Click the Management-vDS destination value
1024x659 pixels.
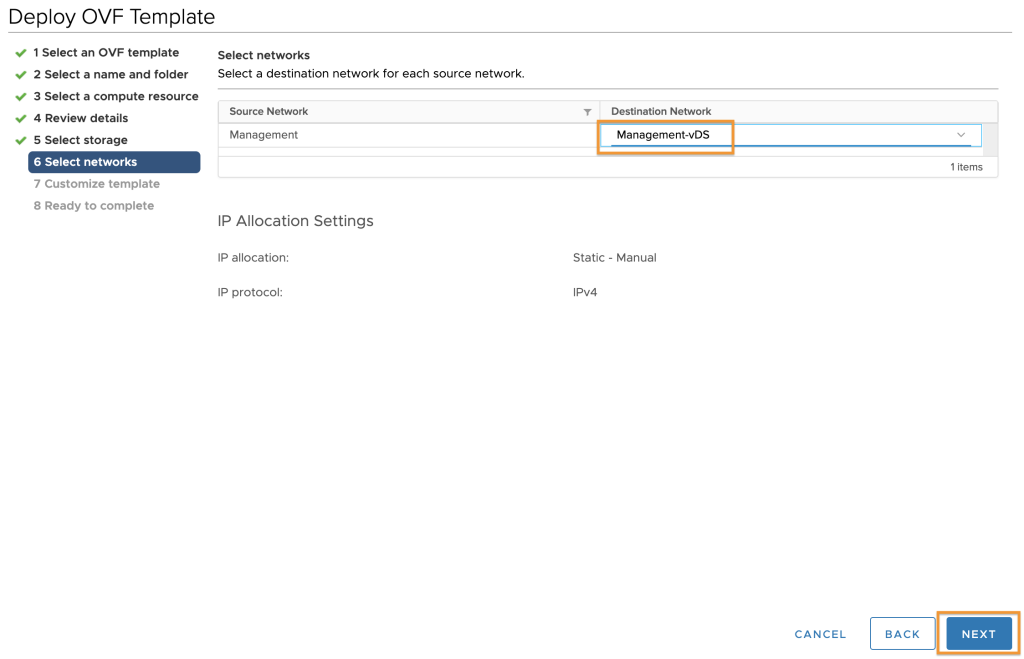[663, 135]
